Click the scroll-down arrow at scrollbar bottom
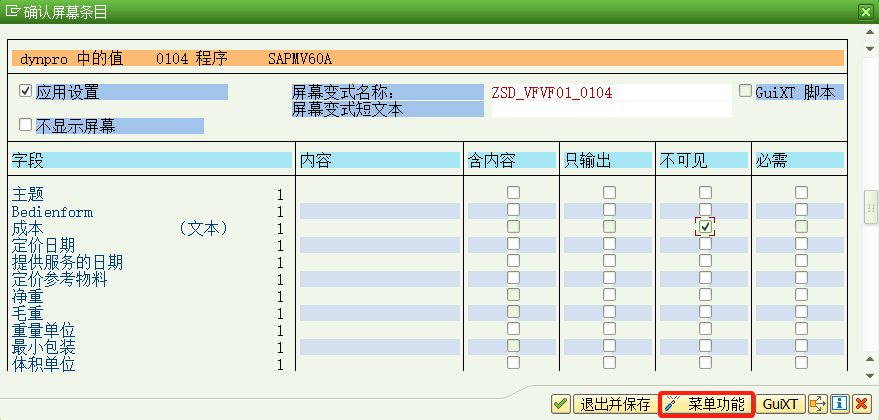This screenshot has height=420, width=879. point(870,375)
